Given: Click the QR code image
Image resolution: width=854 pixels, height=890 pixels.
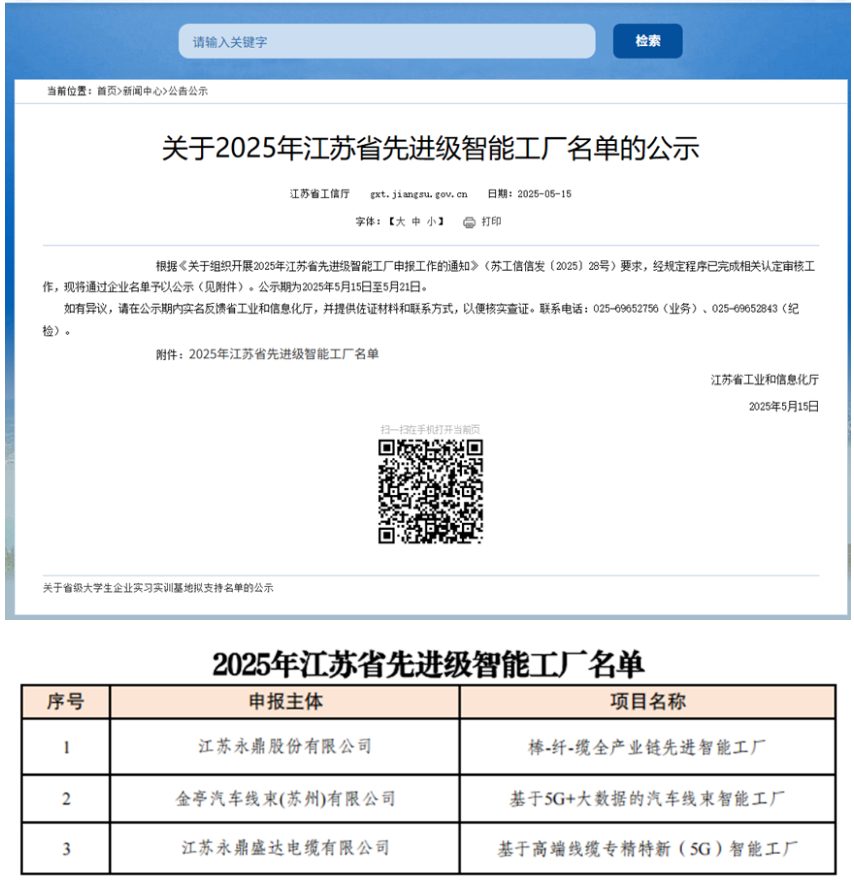Looking at the screenshot, I should [430, 492].
